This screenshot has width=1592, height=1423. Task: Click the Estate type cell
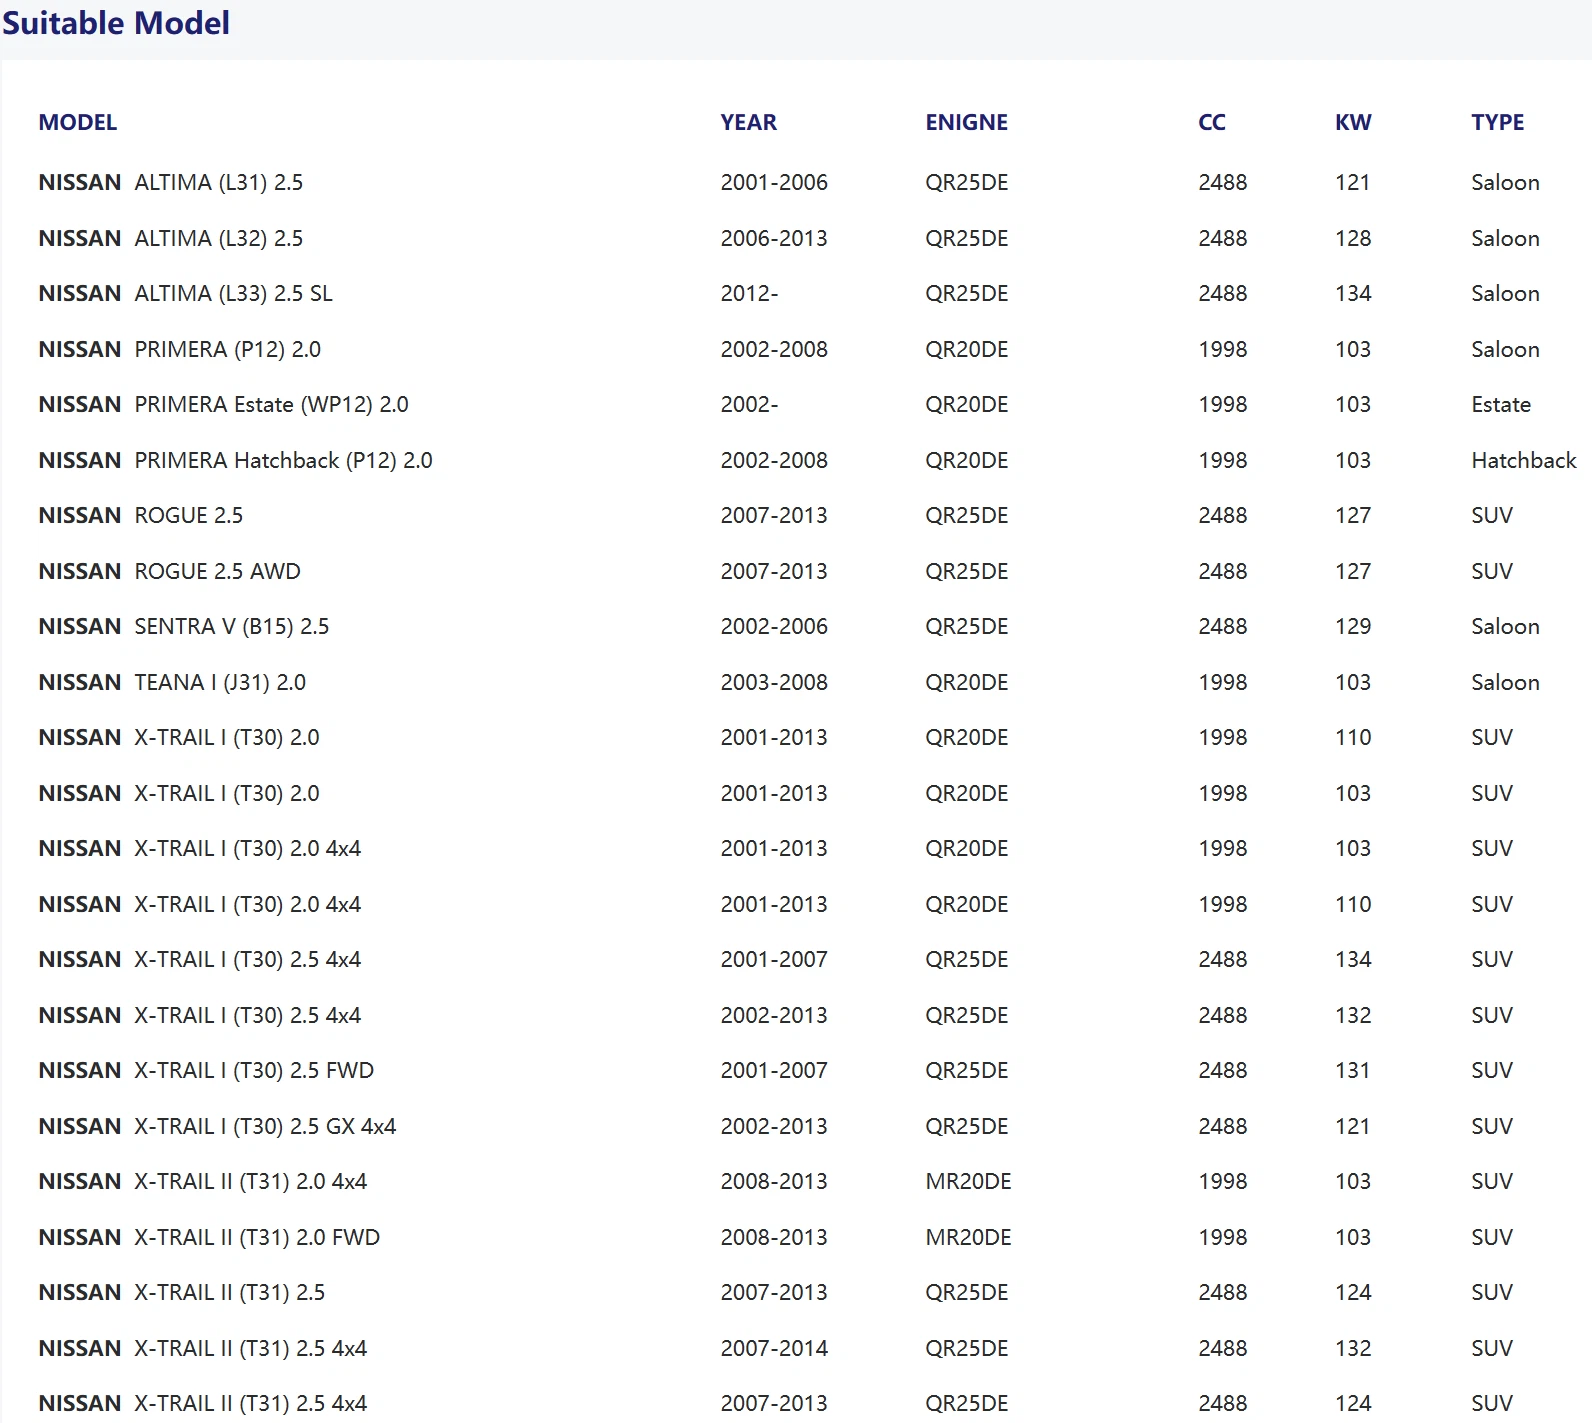(x=1501, y=405)
